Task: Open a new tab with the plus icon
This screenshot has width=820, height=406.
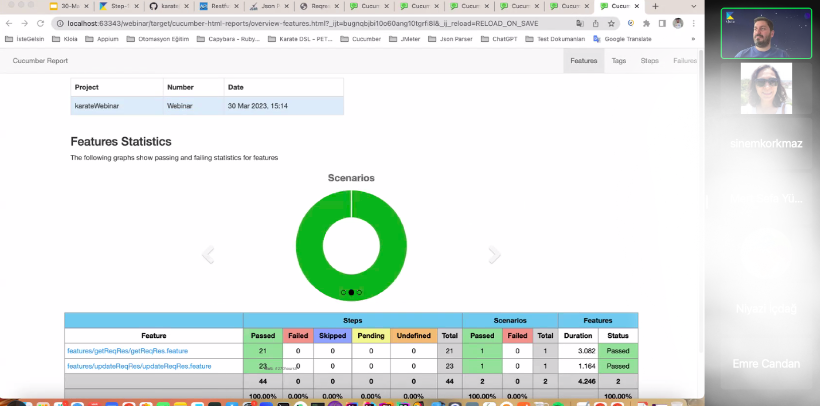Action: point(655,6)
